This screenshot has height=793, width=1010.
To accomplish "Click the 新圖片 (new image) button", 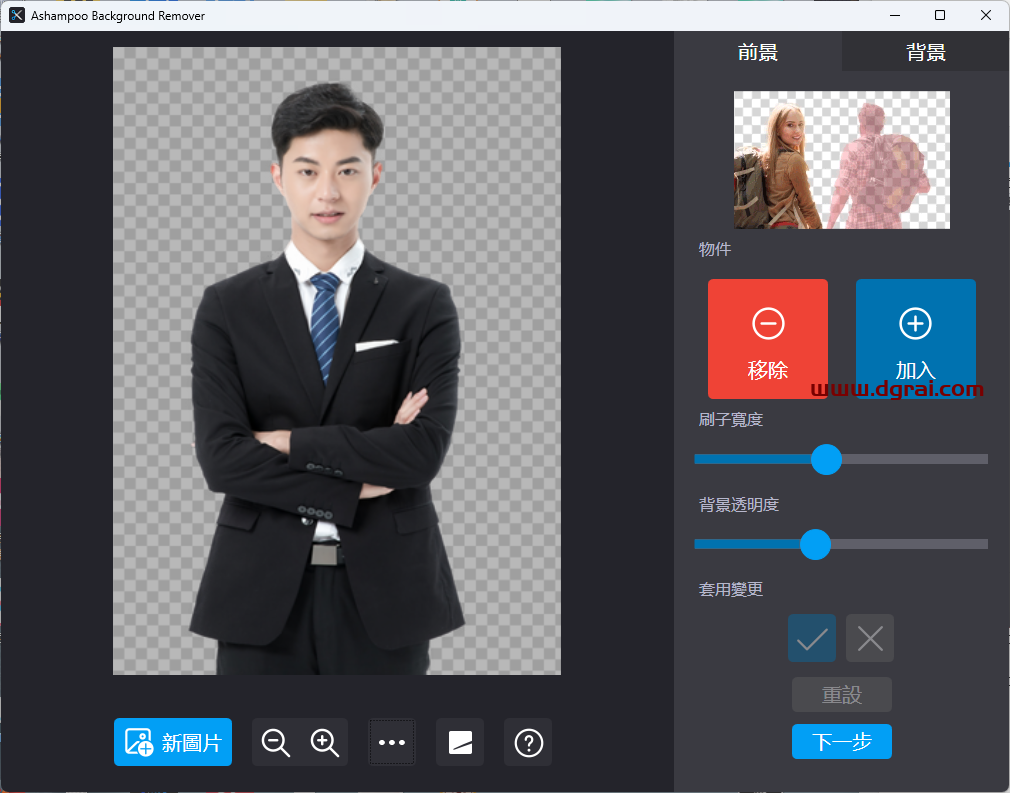I will point(173,742).
